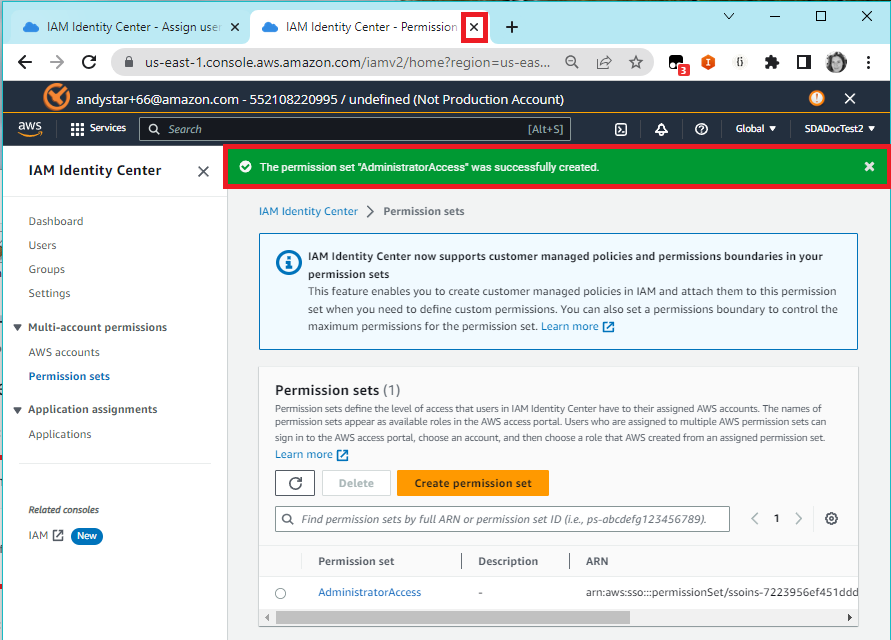Viewport: 891px width, 640px height.
Task: Open the zoom magnifier in the address bar
Action: tap(572, 62)
